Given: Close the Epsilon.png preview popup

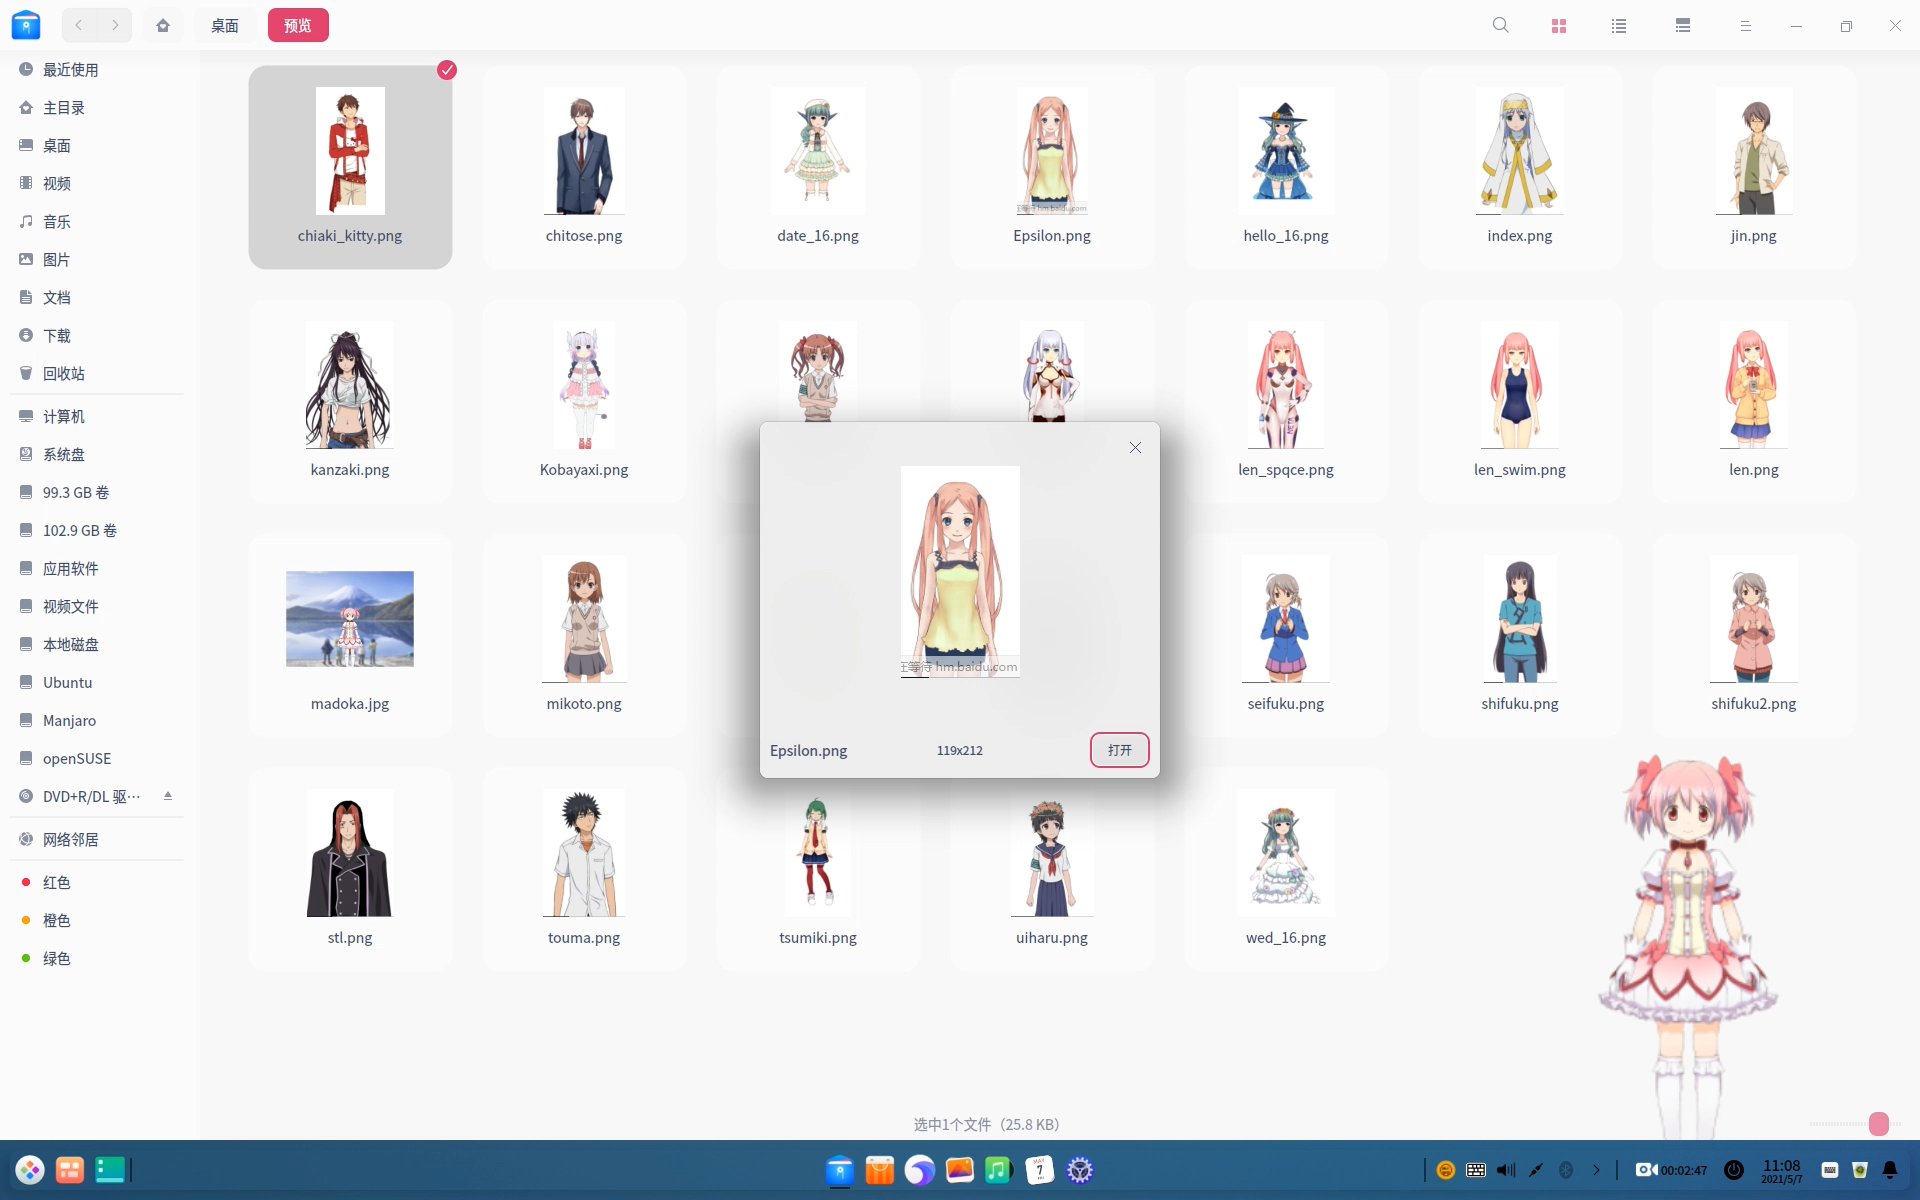Looking at the screenshot, I should click(1135, 448).
